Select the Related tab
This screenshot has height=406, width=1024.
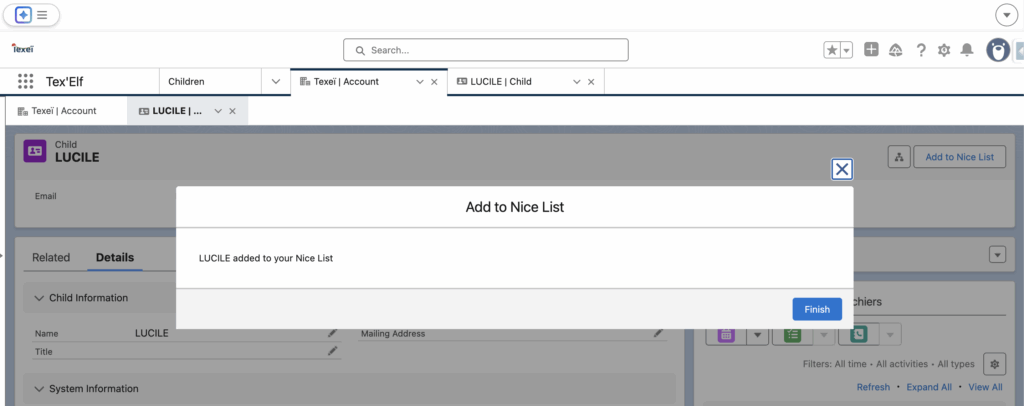(51, 257)
